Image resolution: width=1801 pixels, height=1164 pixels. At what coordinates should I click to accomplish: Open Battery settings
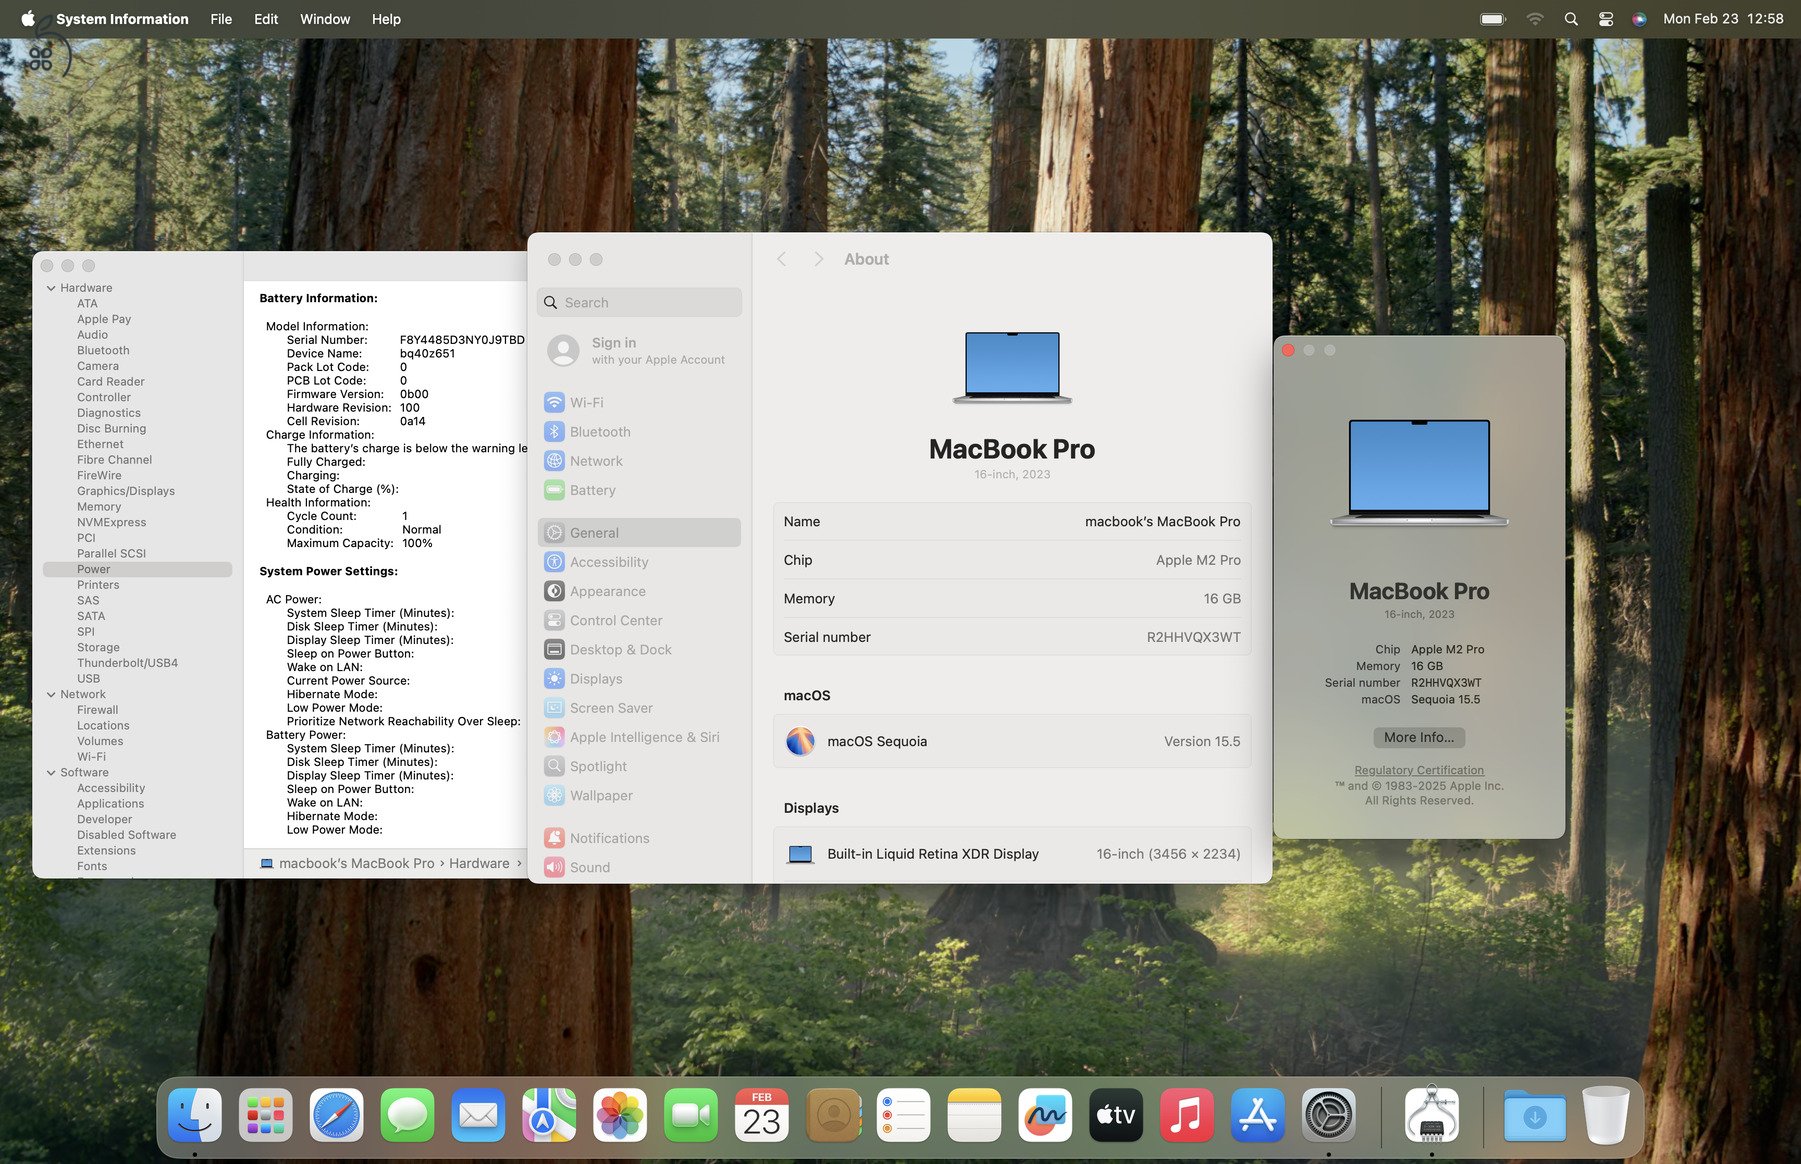[x=593, y=490]
